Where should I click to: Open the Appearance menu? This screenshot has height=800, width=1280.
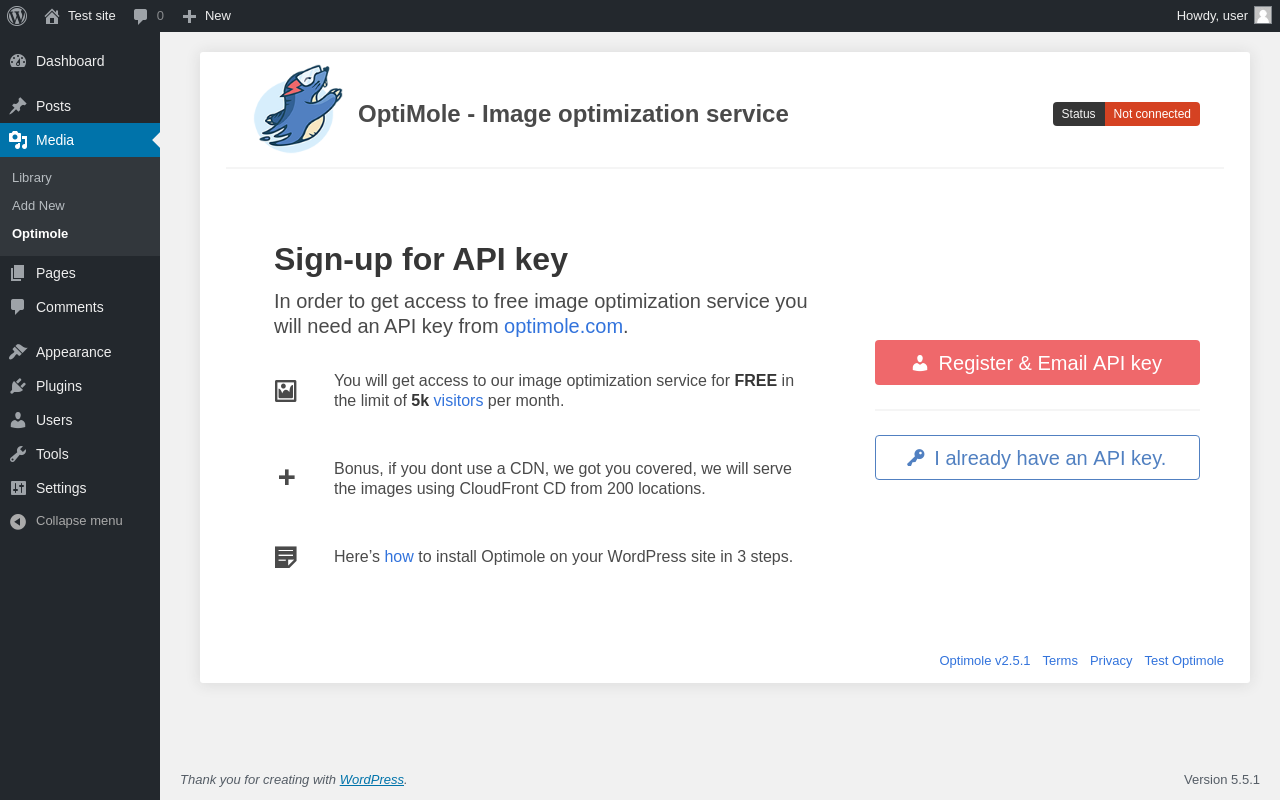click(x=73, y=352)
